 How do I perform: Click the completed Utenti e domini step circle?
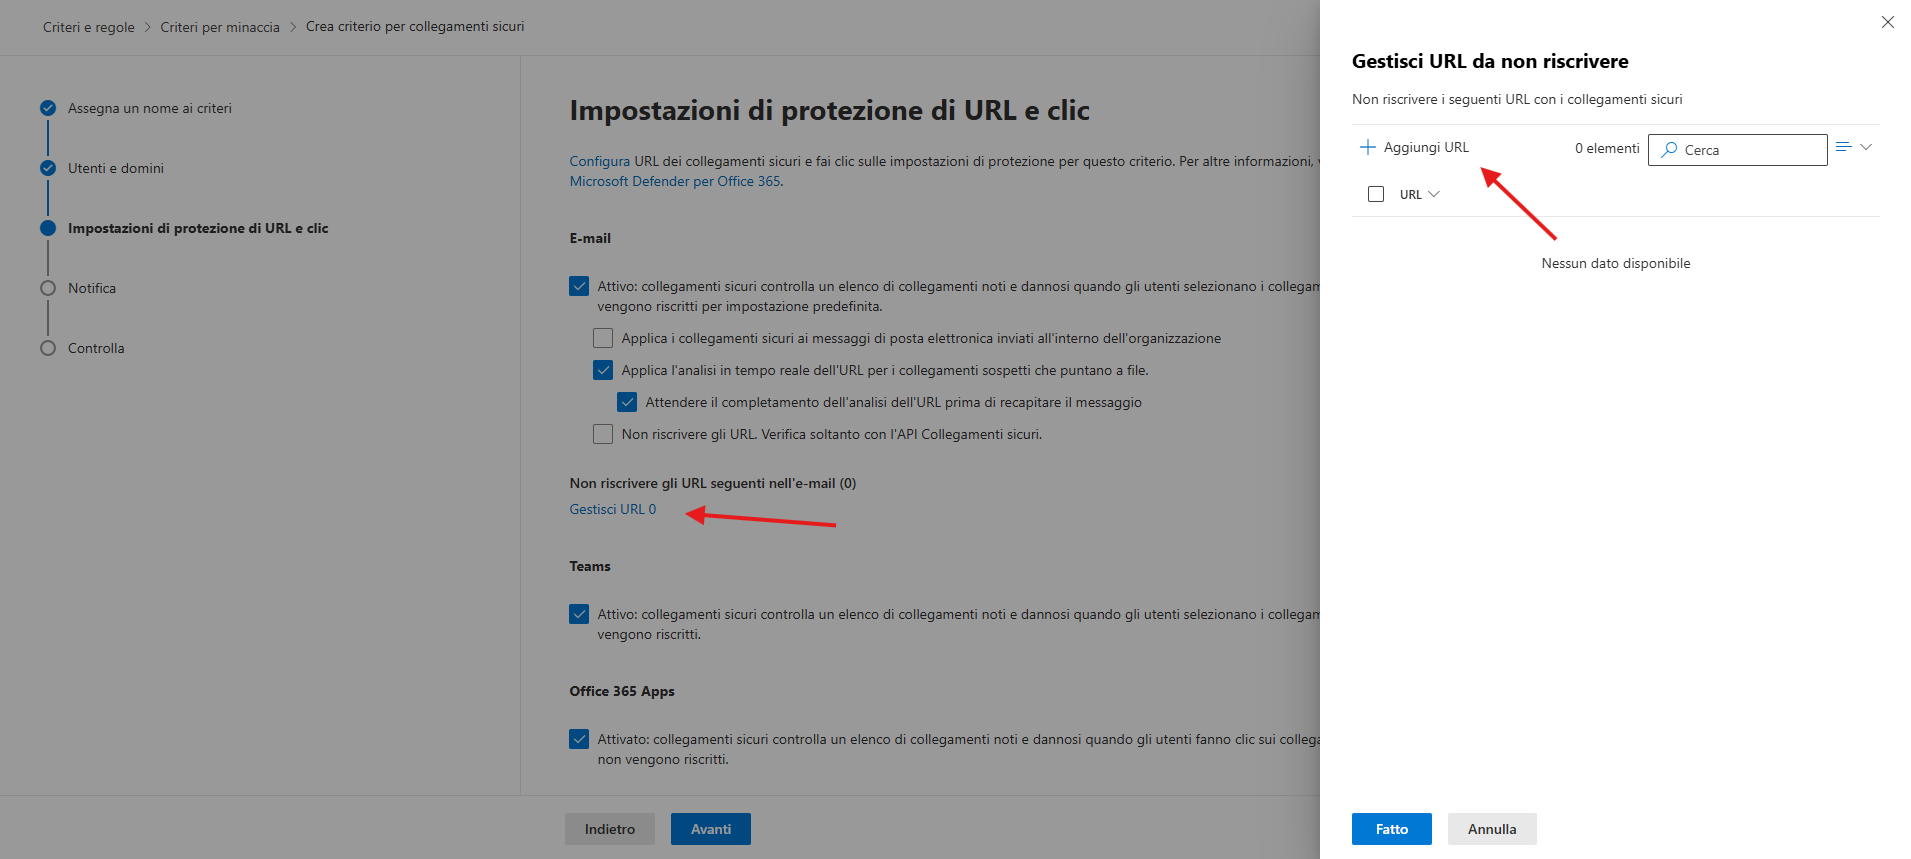(x=48, y=168)
